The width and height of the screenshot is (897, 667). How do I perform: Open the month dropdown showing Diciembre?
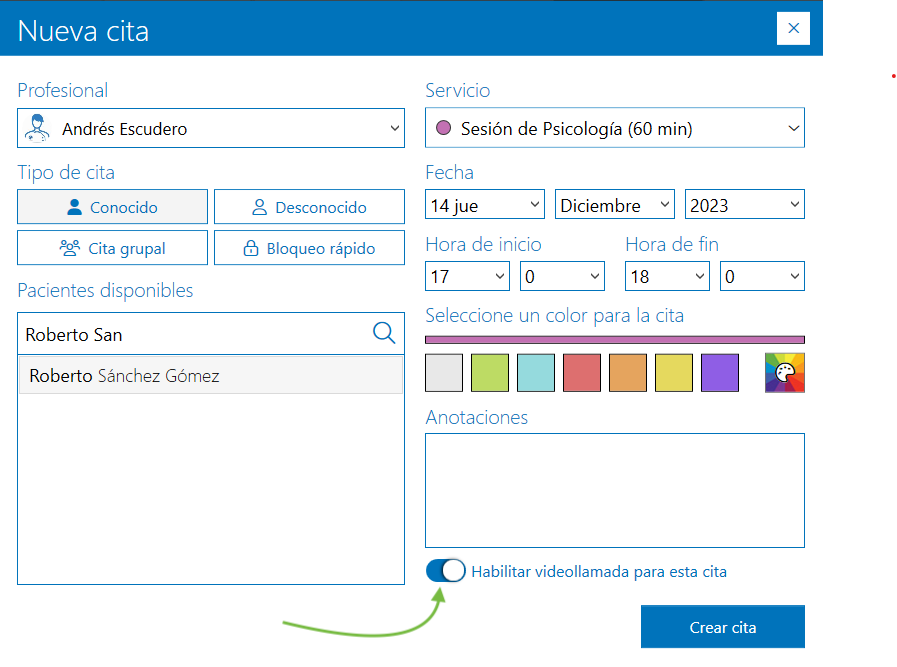pos(614,205)
